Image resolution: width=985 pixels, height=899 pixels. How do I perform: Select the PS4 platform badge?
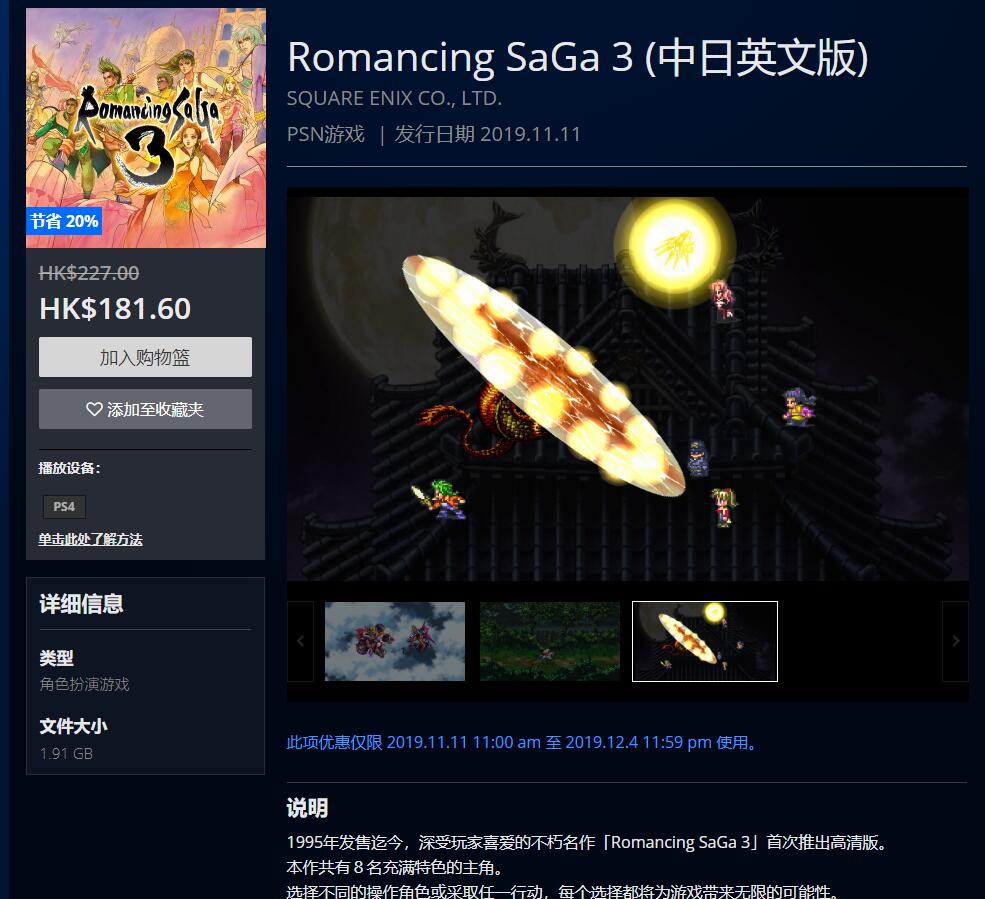(64, 506)
